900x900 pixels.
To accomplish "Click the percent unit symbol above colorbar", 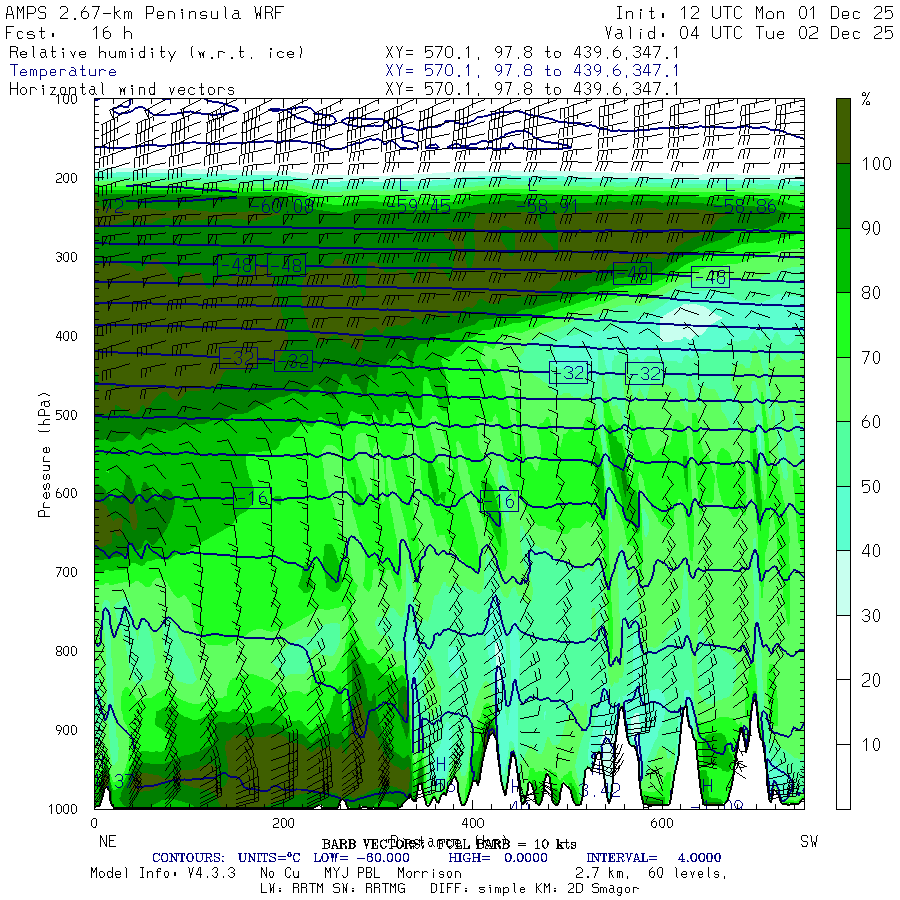I will pos(866,99).
